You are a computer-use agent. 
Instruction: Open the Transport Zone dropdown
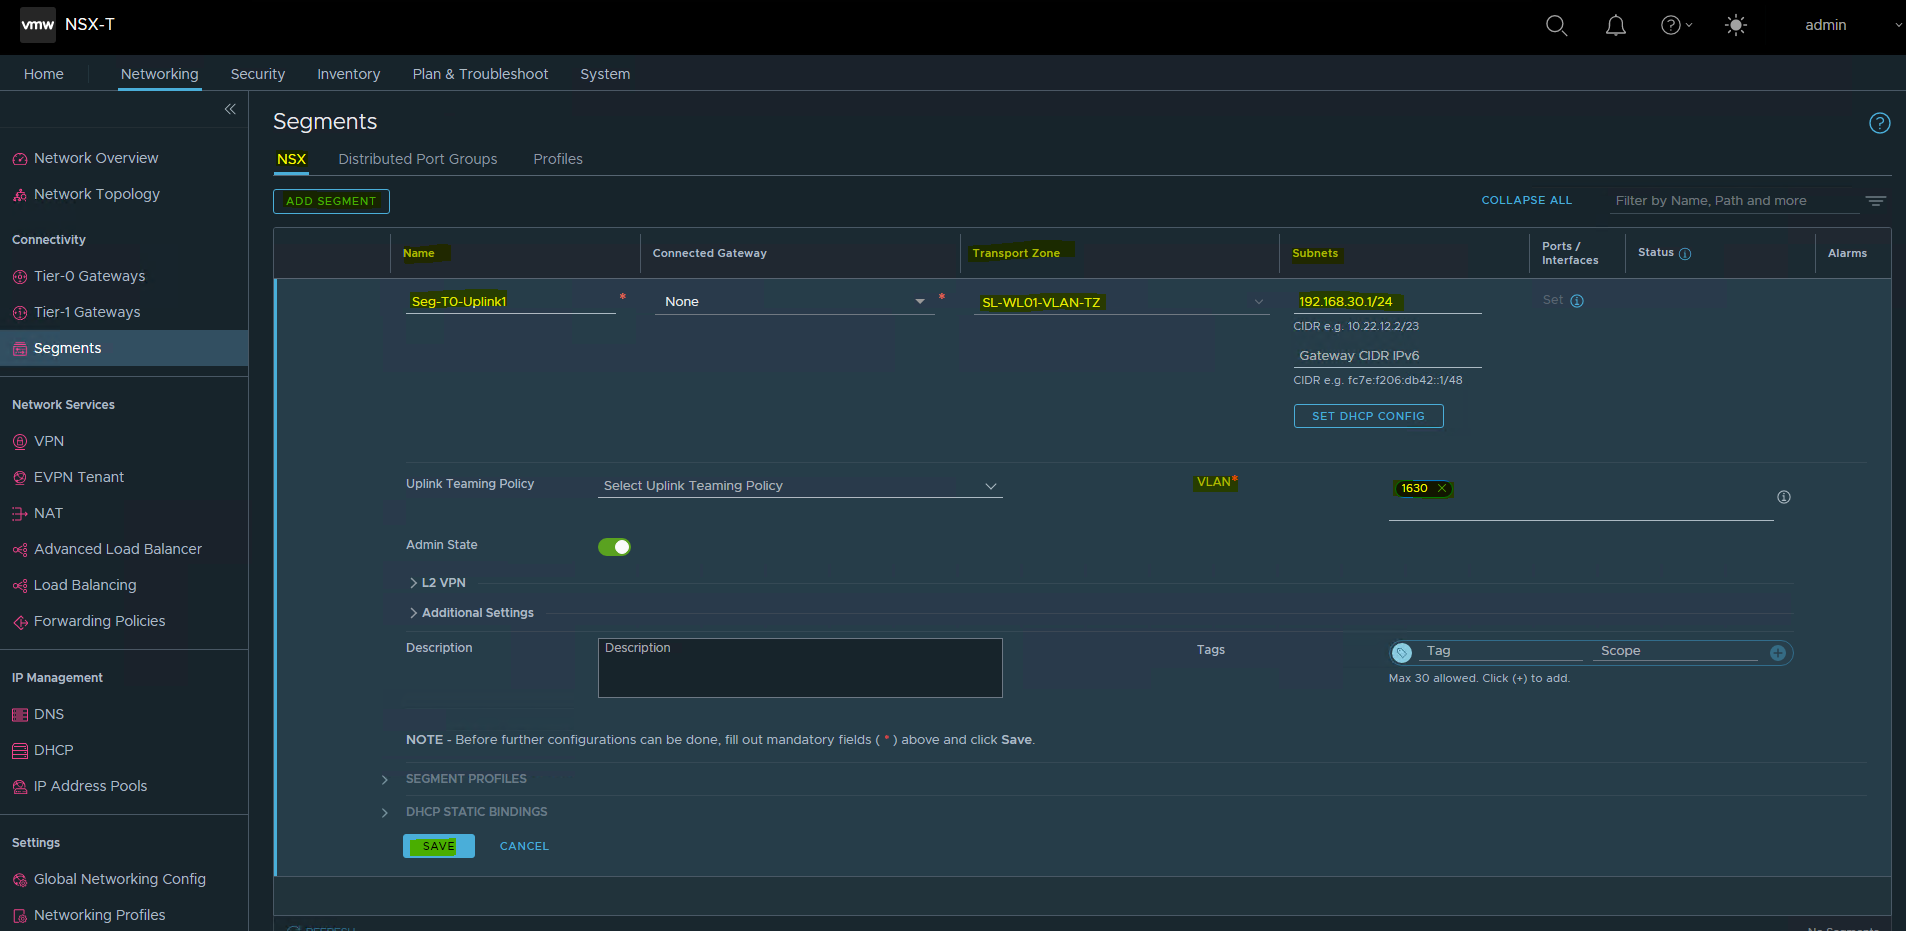(x=1122, y=302)
